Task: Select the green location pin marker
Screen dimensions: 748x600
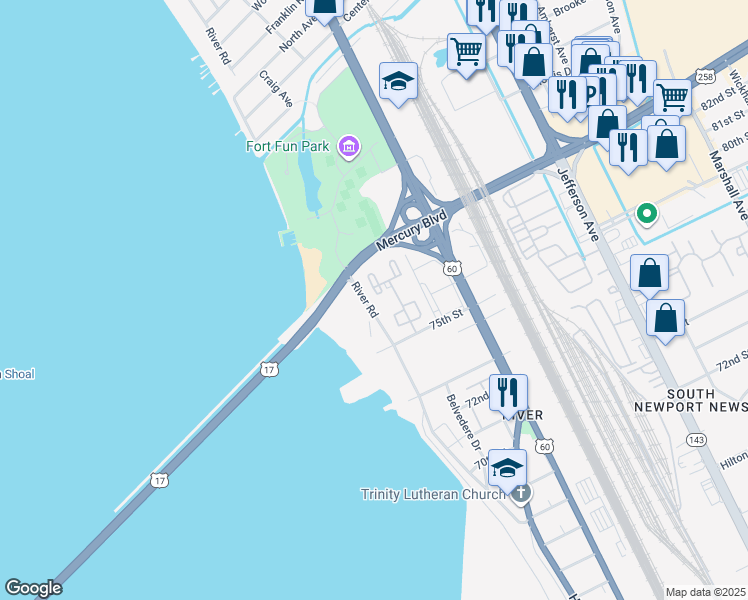Action: pyautogui.click(x=647, y=214)
